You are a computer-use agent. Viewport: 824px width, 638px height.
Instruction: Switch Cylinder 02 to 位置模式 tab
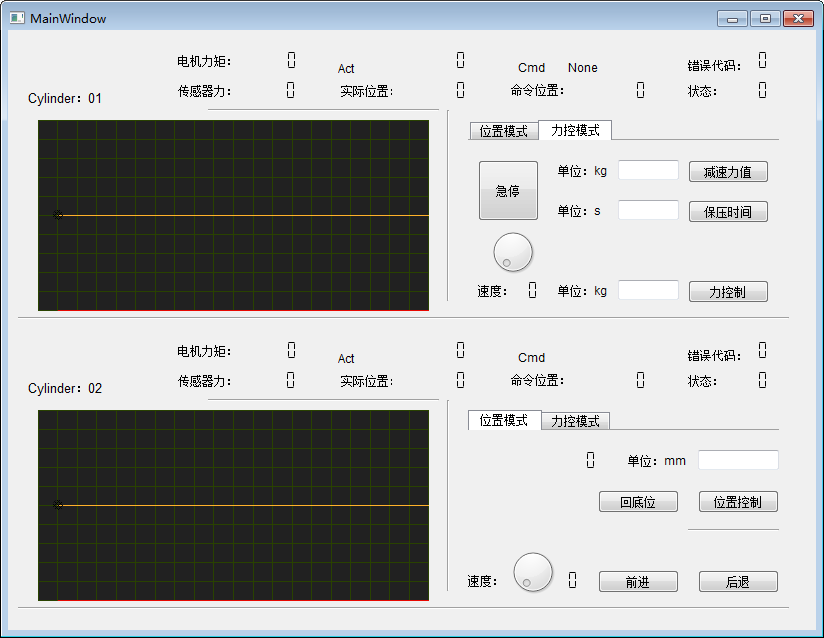[504, 420]
